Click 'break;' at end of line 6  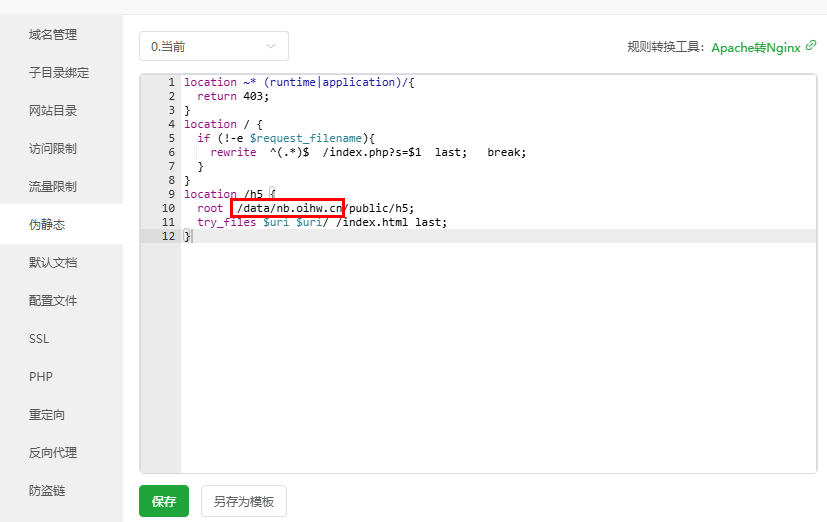506,152
